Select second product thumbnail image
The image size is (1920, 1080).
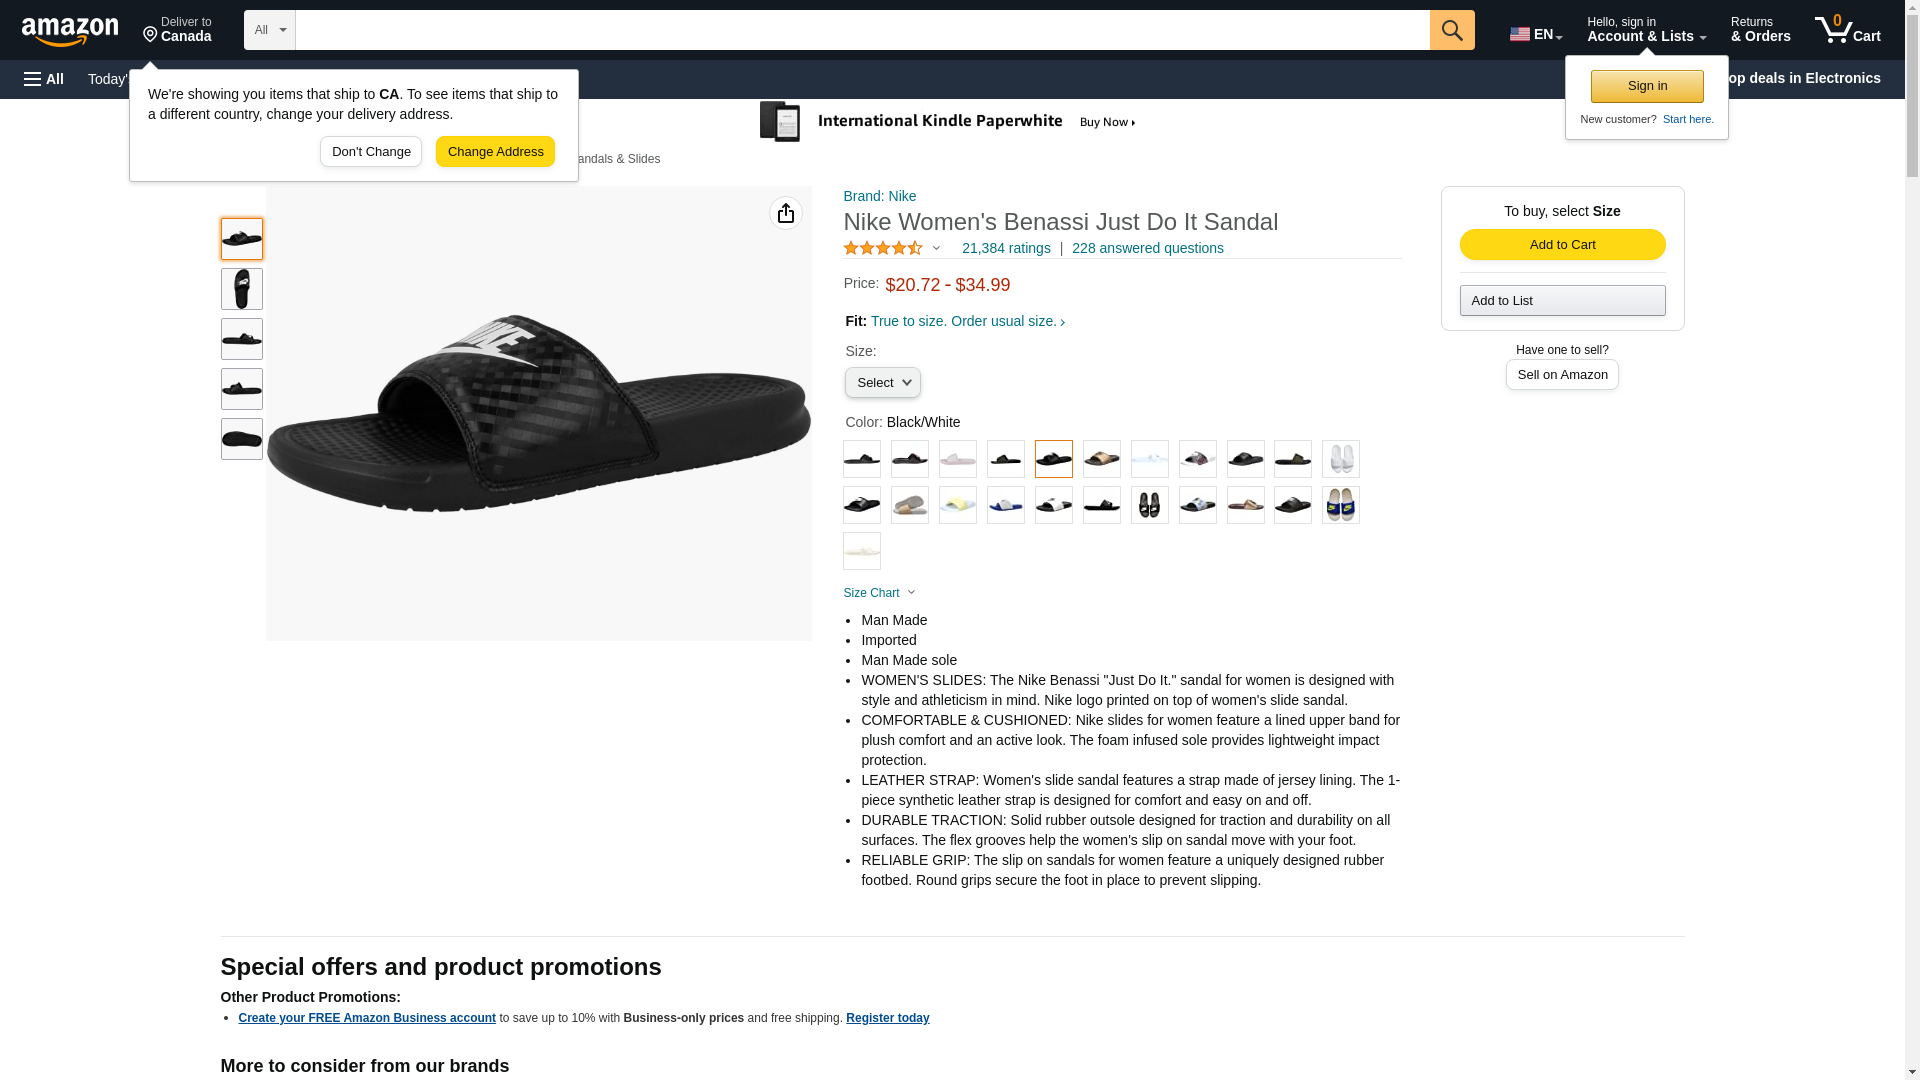(242, 289)
